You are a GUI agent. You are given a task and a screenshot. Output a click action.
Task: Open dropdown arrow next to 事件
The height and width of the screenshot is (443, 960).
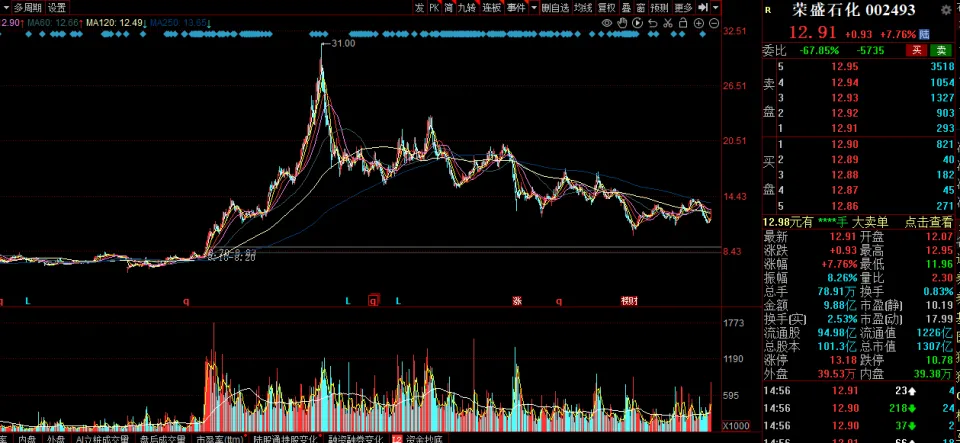[x=534, y=7]
